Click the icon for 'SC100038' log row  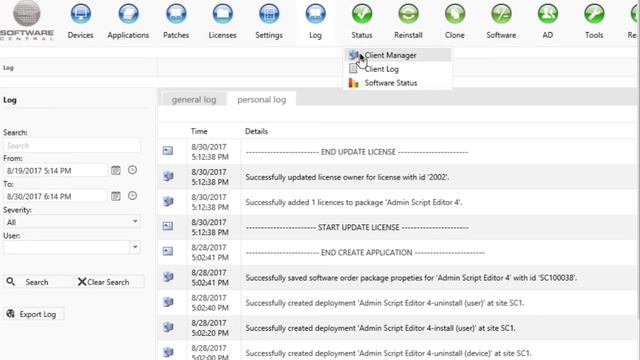click(168, 277)
